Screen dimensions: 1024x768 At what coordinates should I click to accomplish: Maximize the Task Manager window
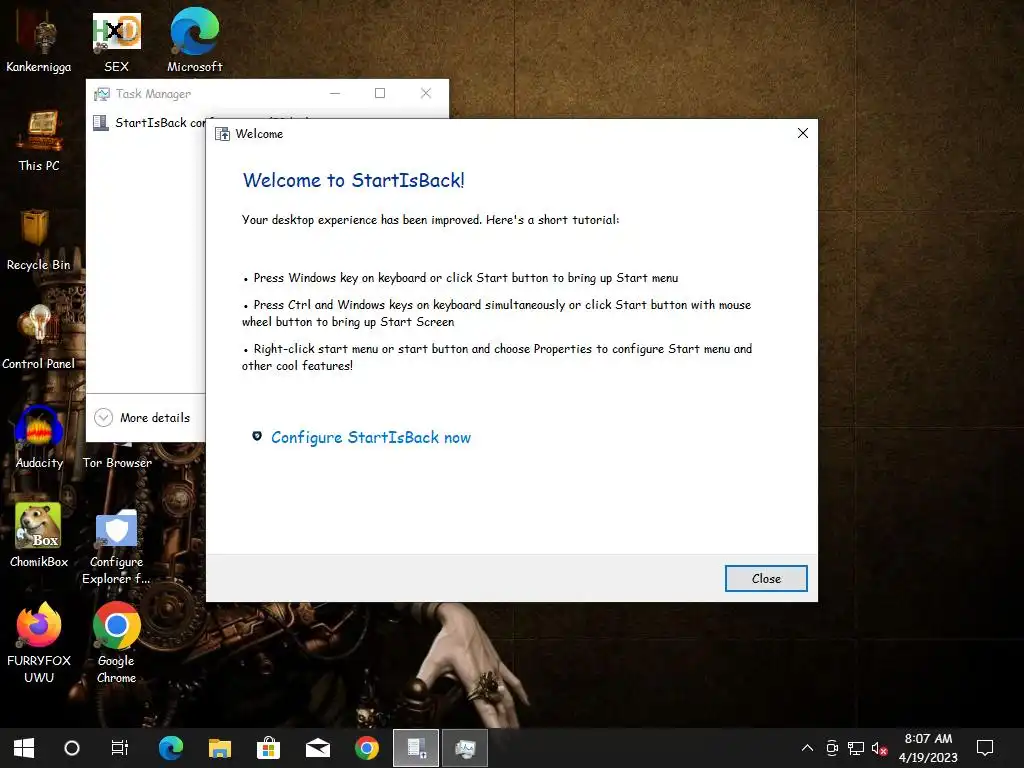(x=380, y=93)
